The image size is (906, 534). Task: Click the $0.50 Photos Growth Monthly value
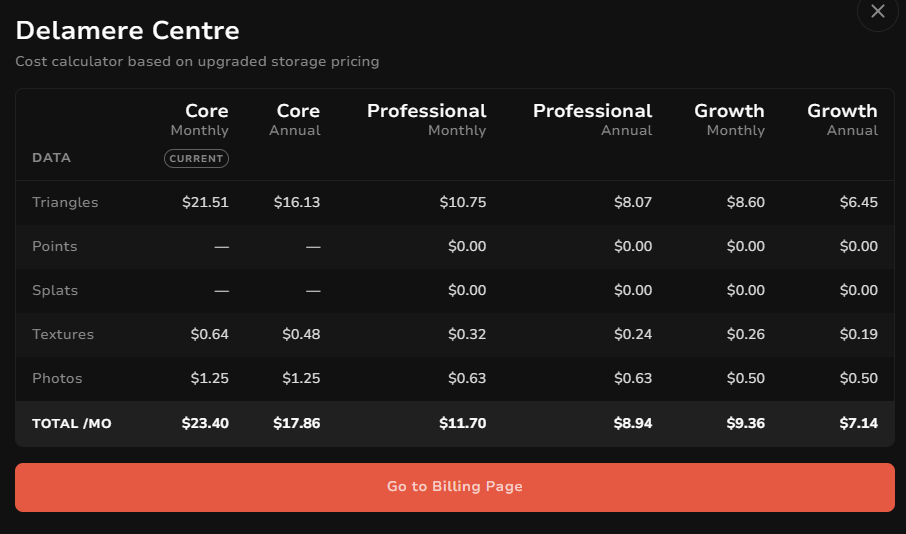coord(745,378)
